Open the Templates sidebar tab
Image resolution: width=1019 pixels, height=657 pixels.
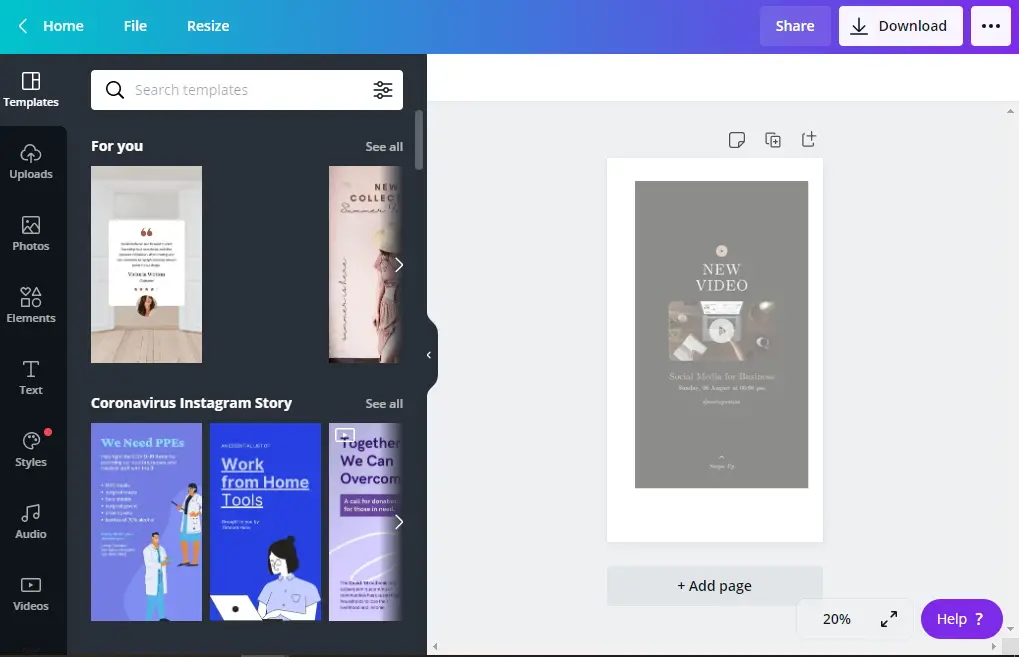click(x=31, y=90)
